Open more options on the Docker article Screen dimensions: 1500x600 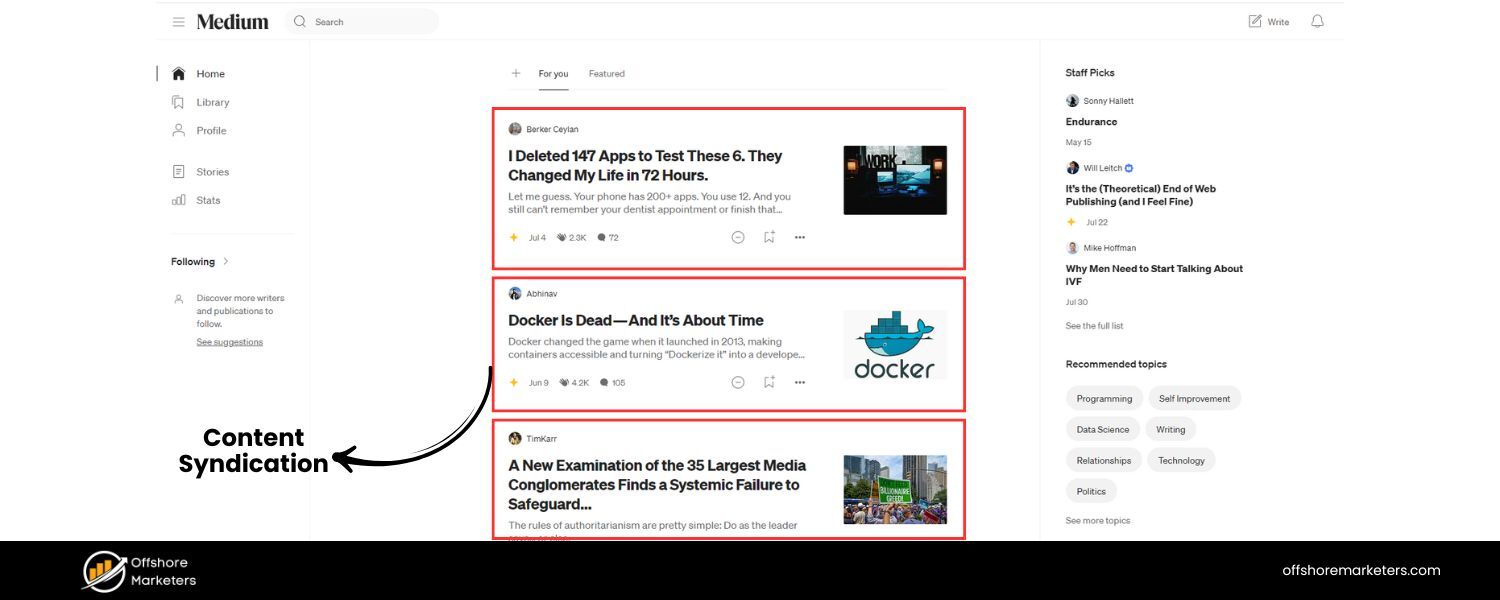(x=799, y=382)
